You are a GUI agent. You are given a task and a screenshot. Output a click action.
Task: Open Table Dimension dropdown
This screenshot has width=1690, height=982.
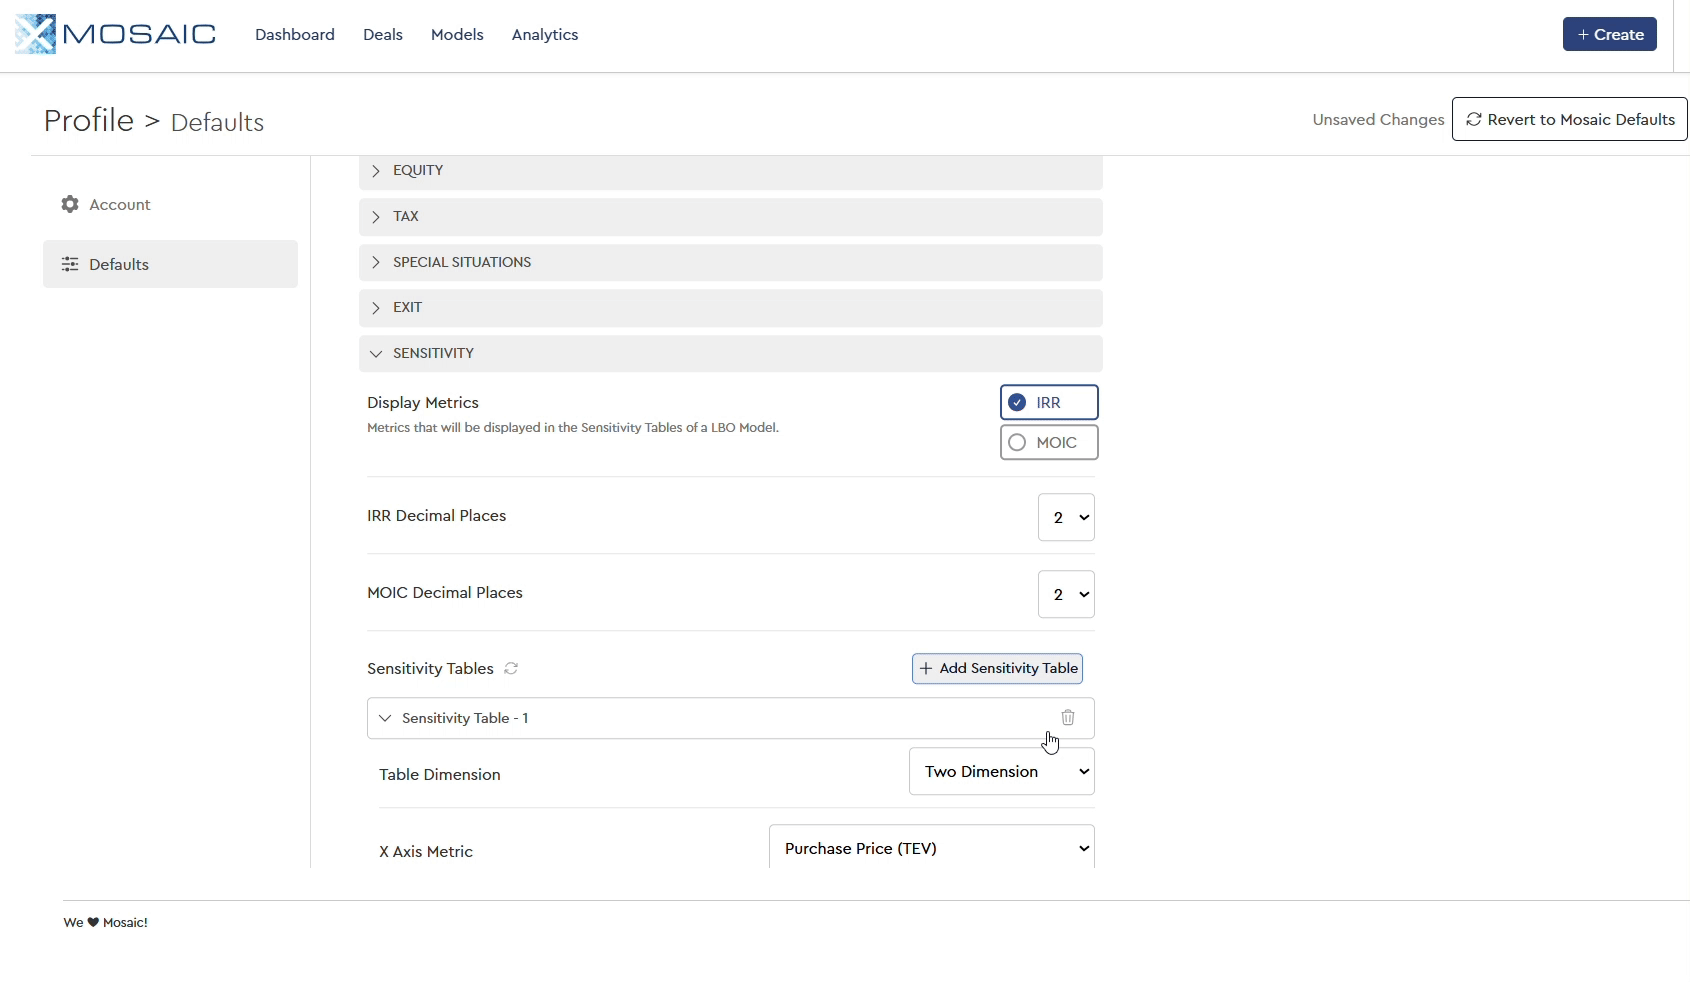[x=1001, y=772]
